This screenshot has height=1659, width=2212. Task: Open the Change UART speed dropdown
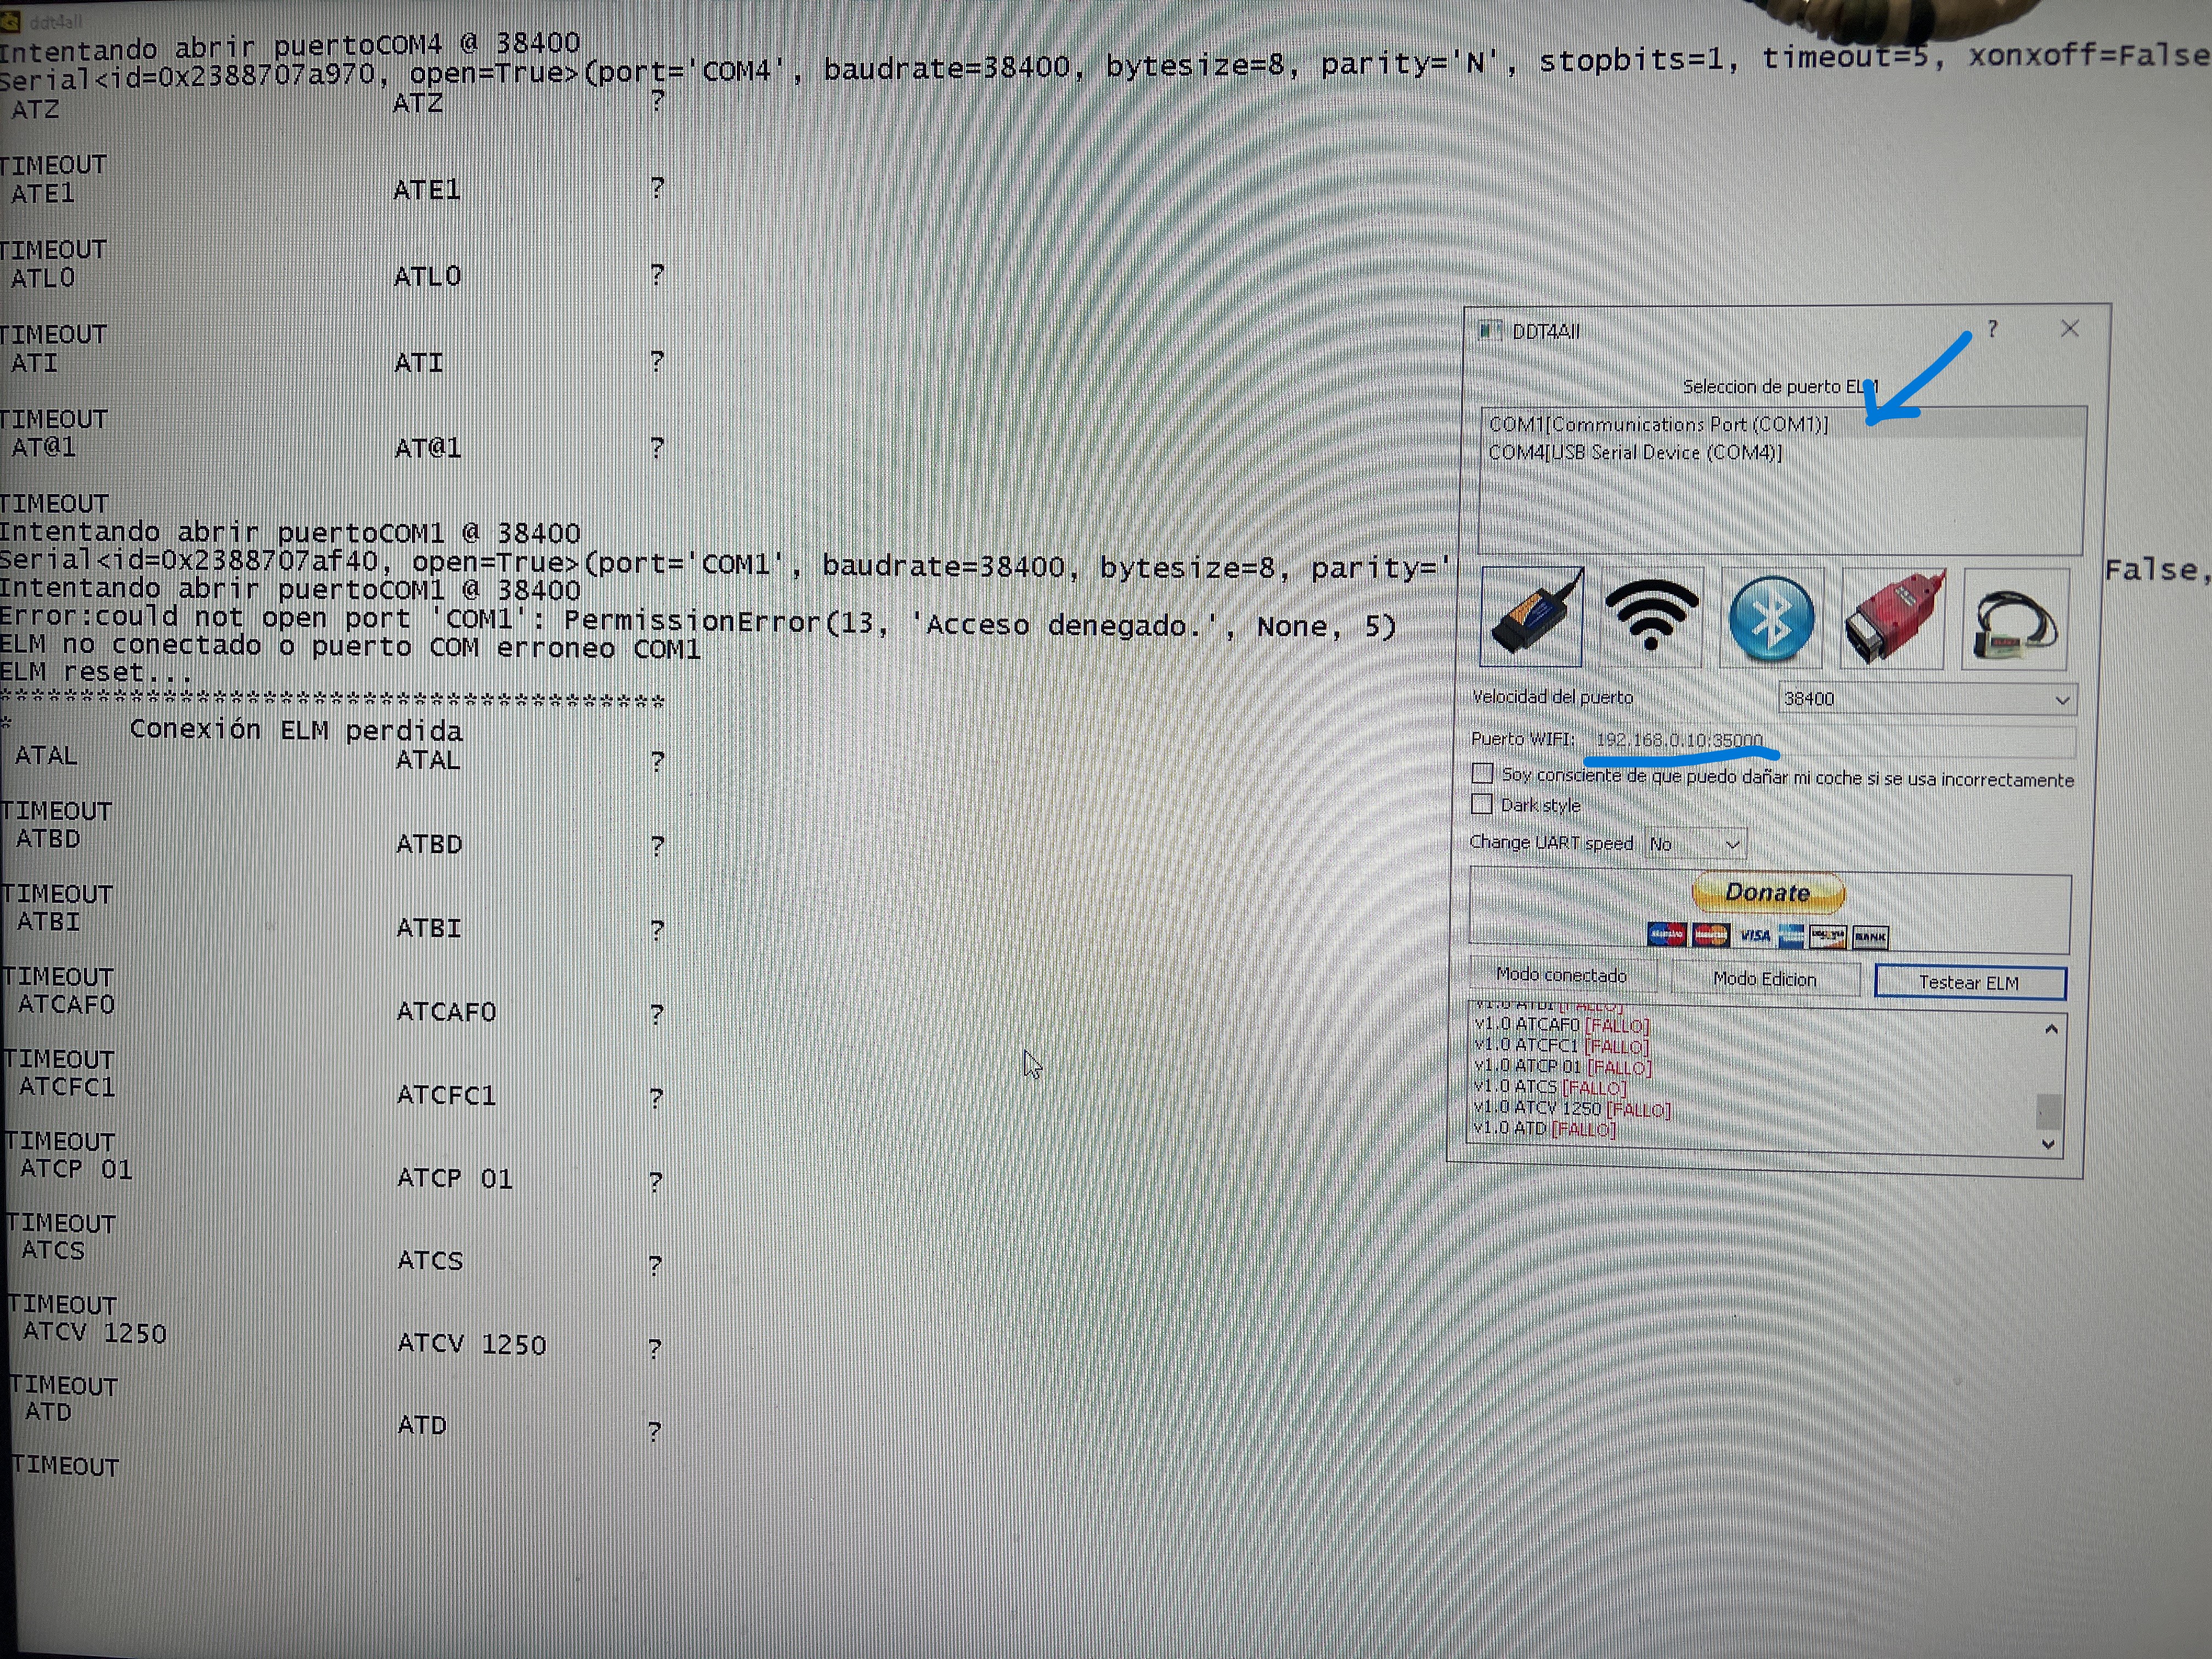(x=1695, y=844)
